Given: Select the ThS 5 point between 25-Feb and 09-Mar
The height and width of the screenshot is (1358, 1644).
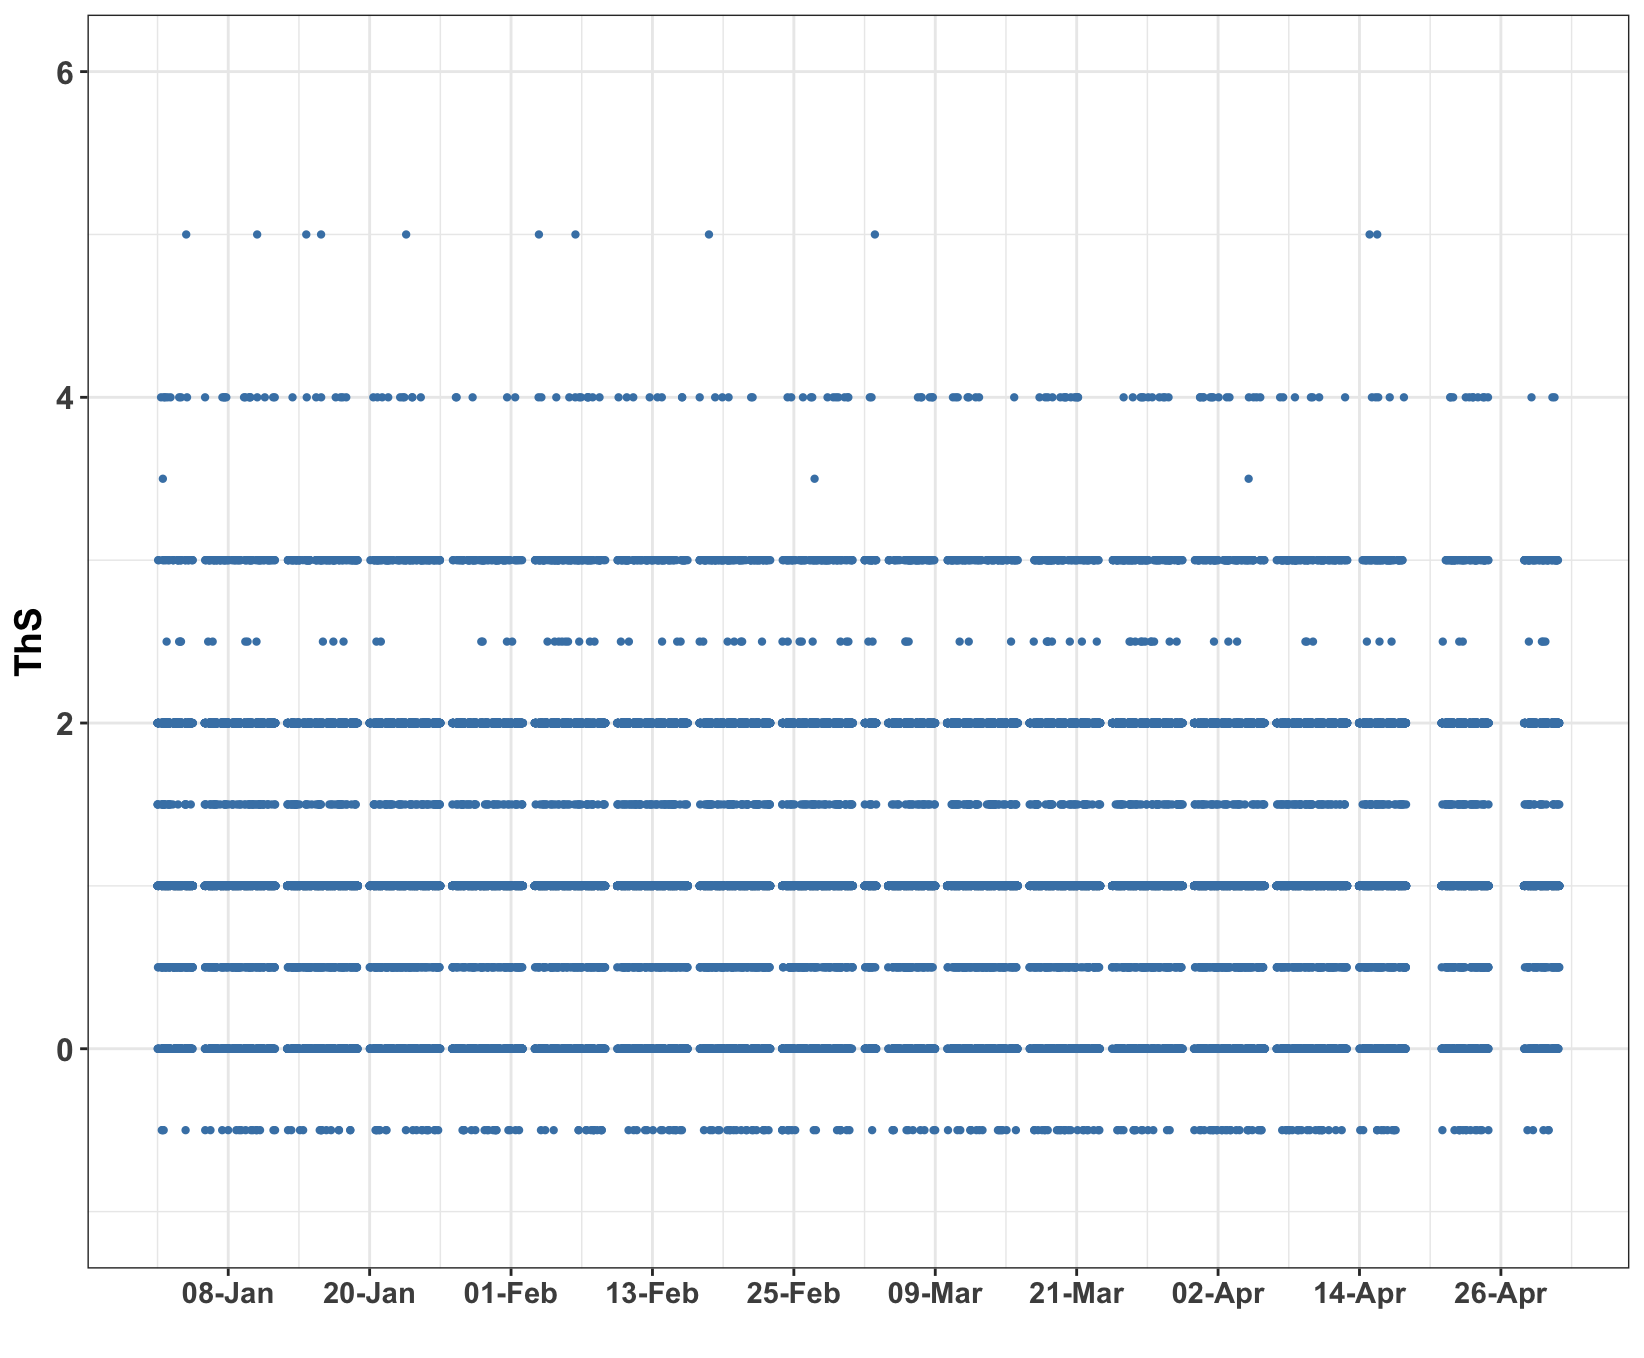Looking at the screenshot, I should click(x=875, y=234).
